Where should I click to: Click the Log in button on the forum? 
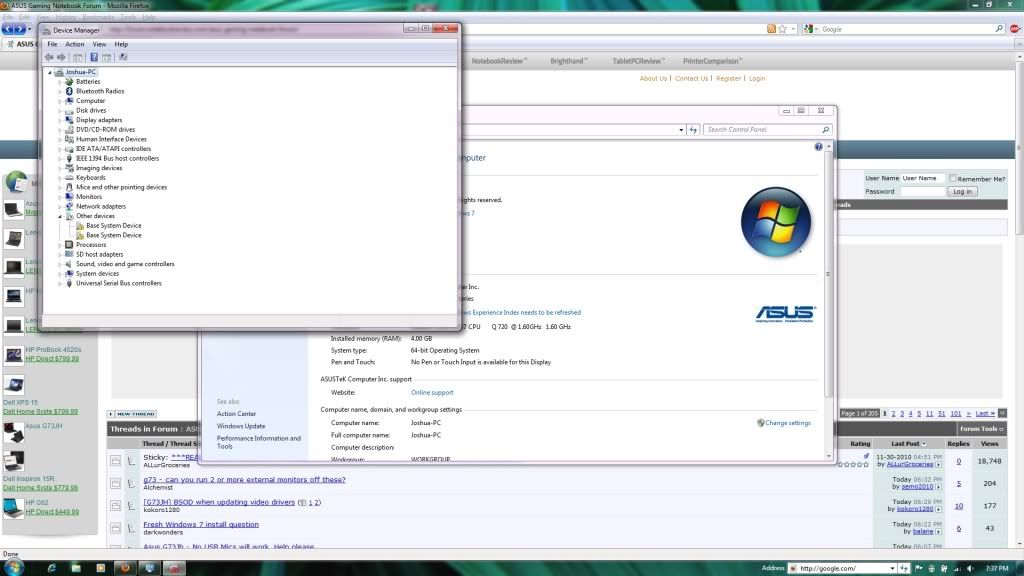point(962,191)
